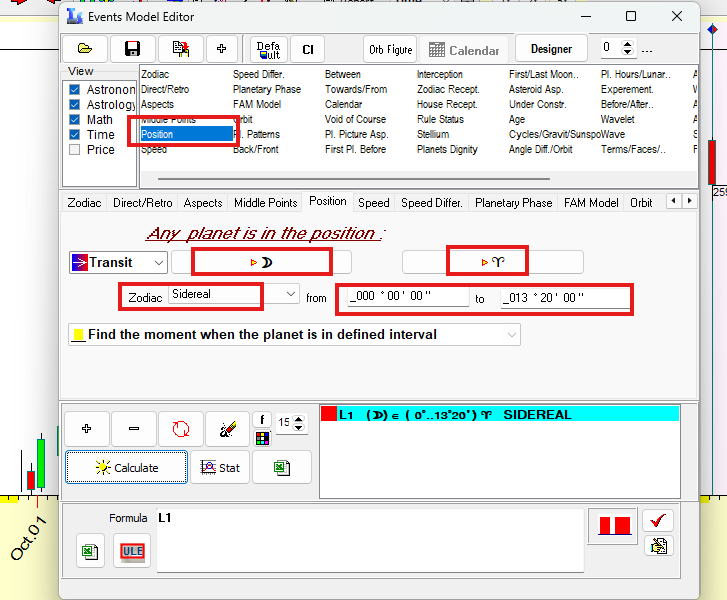727x600 pixels.
Task: Open the Planetary Phase tab
Action: (x=513, y=203)
